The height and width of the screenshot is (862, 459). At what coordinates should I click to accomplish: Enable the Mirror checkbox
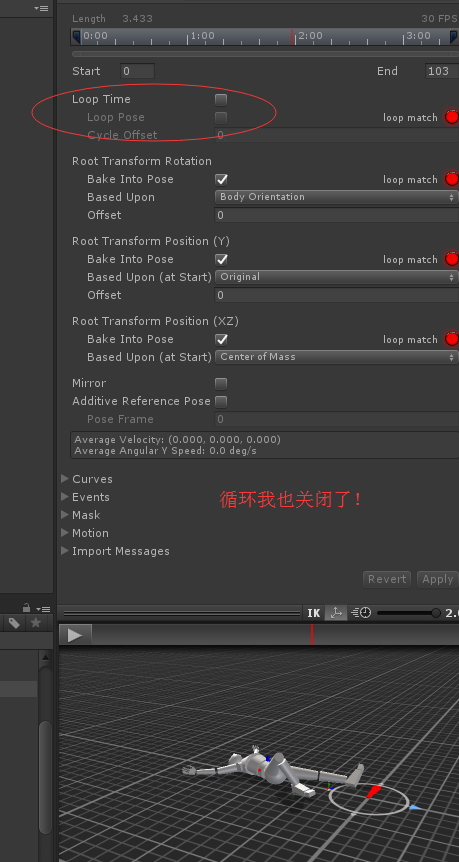click(221, 383)
